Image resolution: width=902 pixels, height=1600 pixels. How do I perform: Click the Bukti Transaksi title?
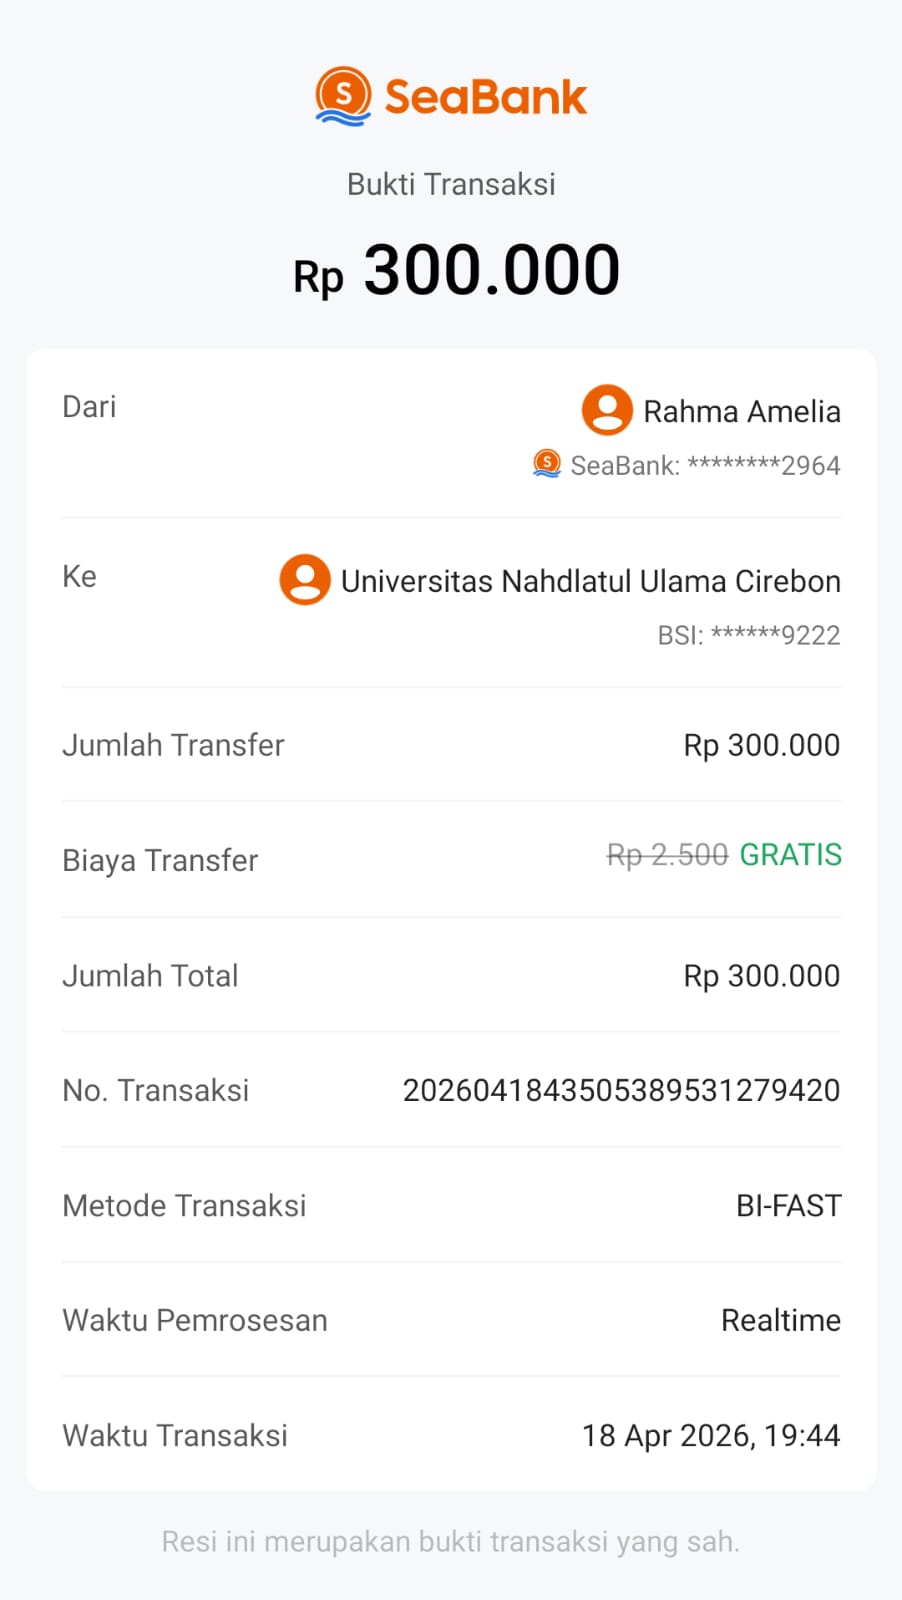[451, 184]
